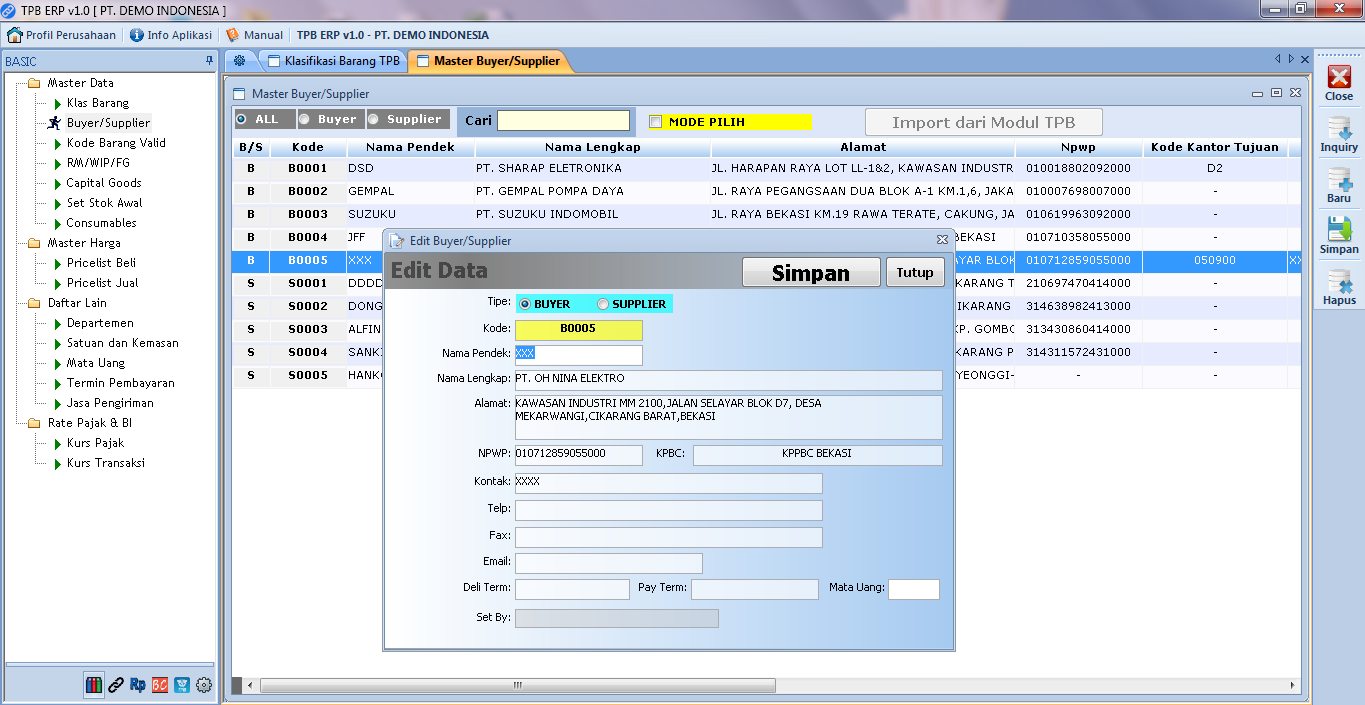The height and width of the screenshot is (705, 1365).
Task: Click the Import dari Modul TPB button
Action: pyautogui.click(x=983, y=122)
